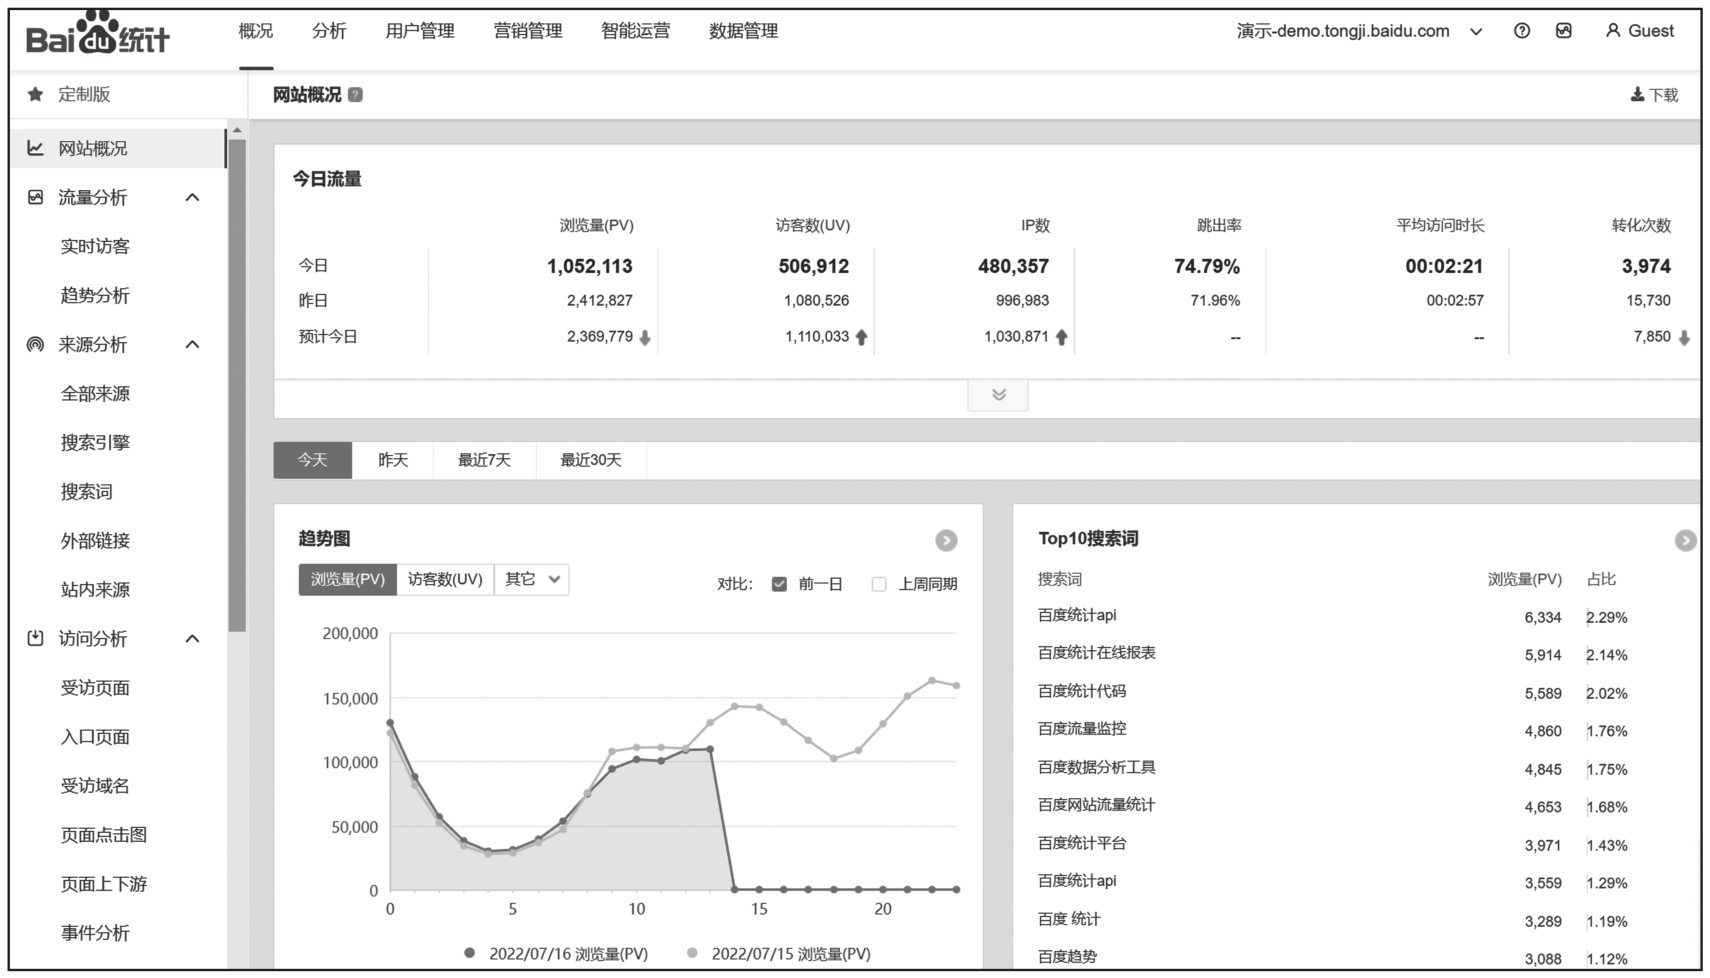Open the 其它 metrics dropdown
Viewport: 1710px width, 978px height.
coord(531,579)
